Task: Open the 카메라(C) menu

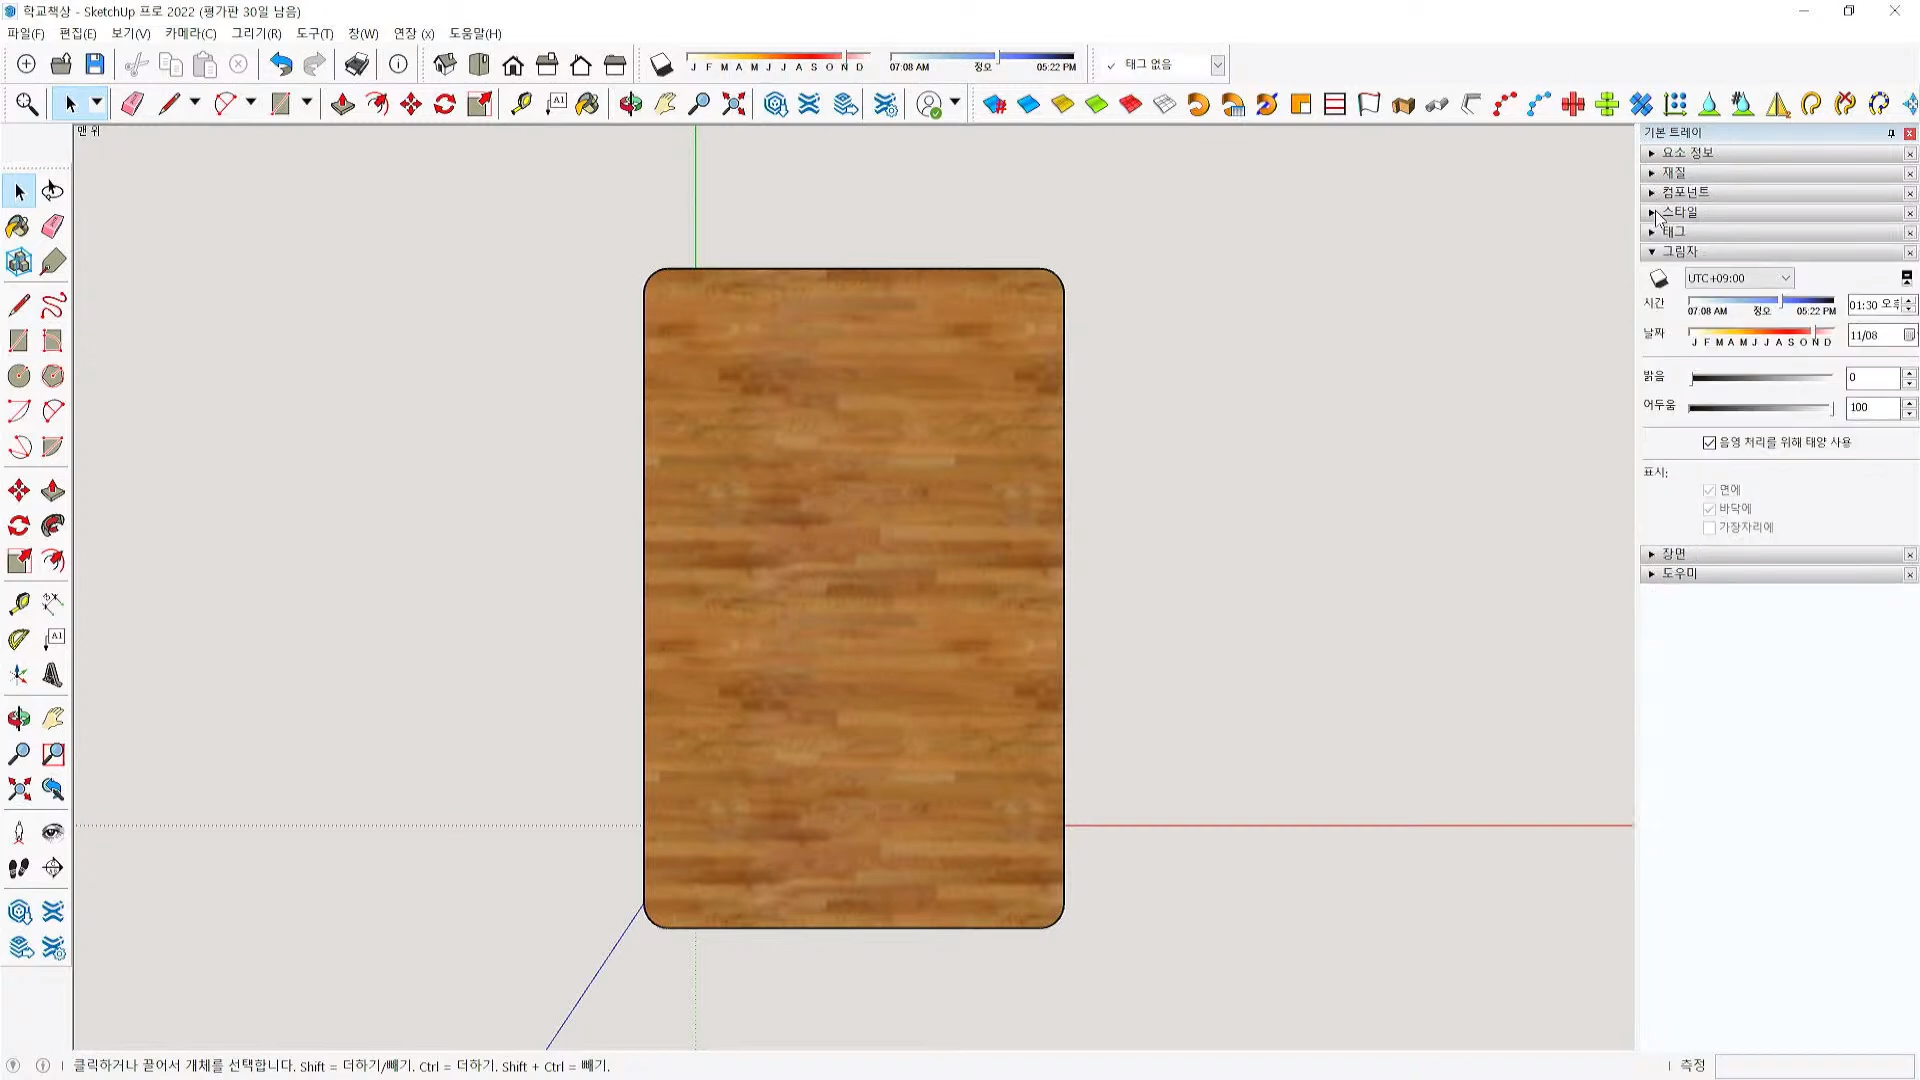Action: point(190,34)
